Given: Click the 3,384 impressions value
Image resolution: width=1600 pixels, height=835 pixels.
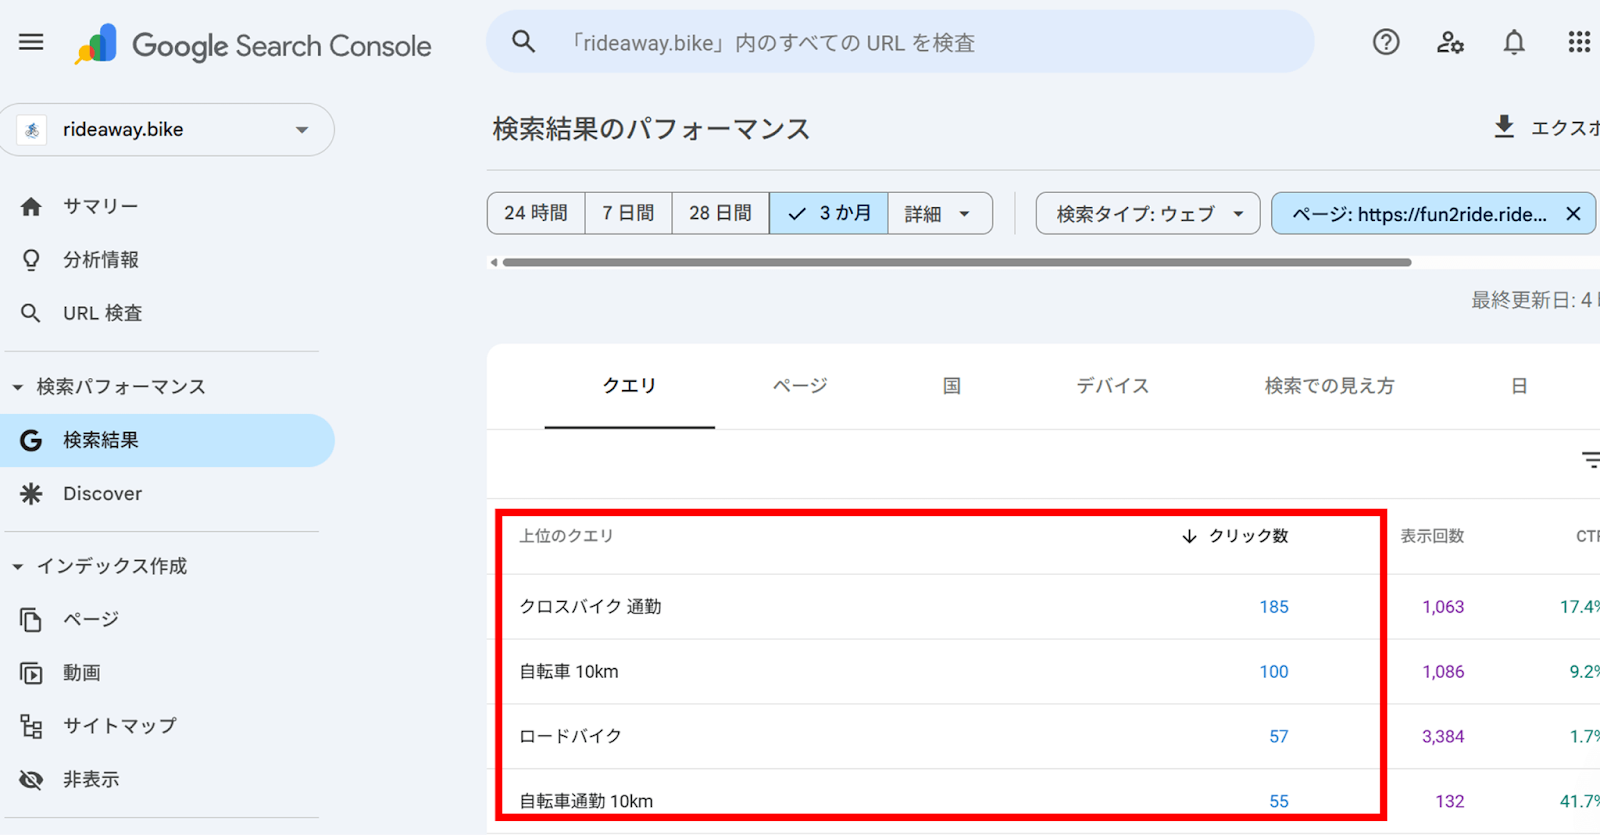Looking at the screenshot, I should point(1443,736).
